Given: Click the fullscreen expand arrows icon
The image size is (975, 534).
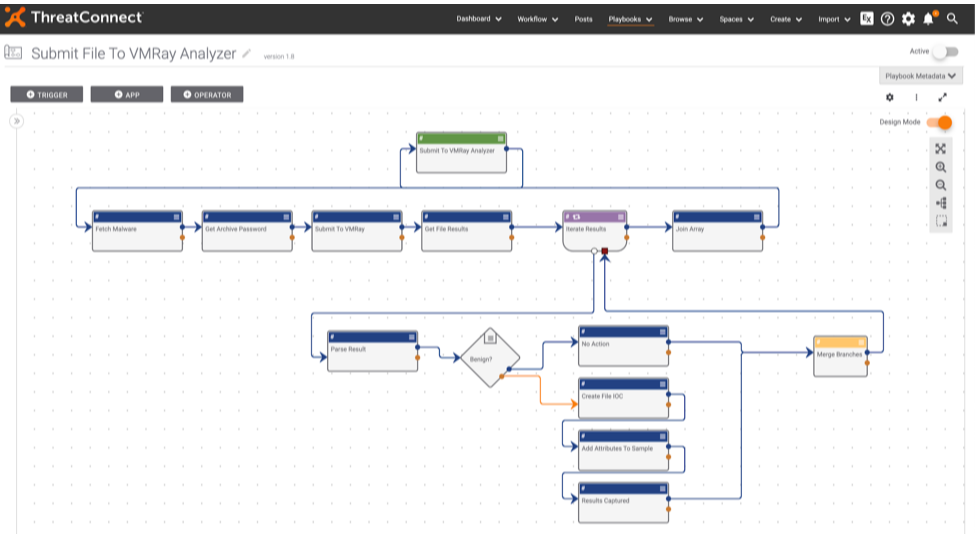Looking at the screenshot, I should (x=943, y=98).
